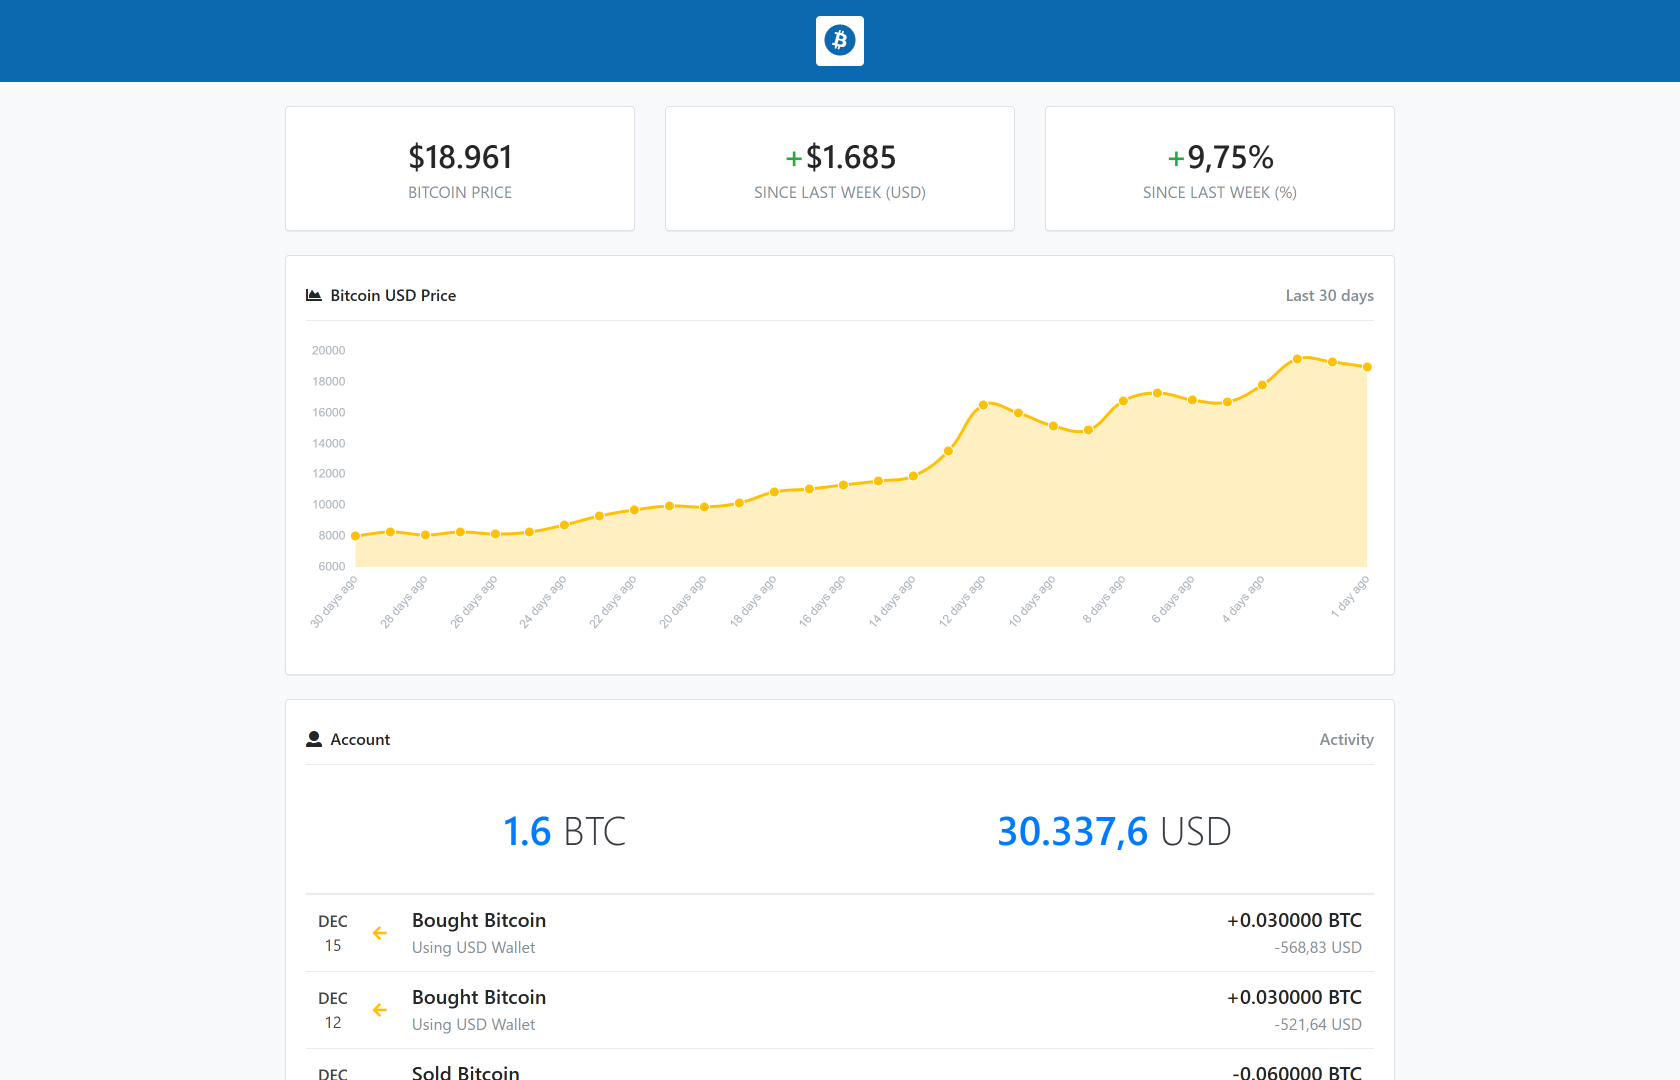The height and width of the screenshot is (1080, 1680).
Task: Click the +$1.685 since last week card
Action: (840, 168)
